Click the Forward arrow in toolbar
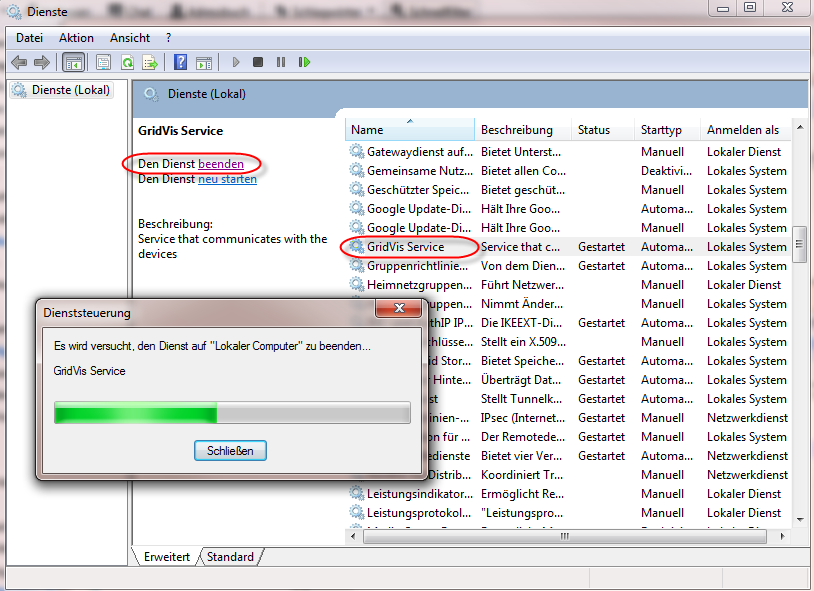This screenshot has width=814, height=591. coord(42,62)
